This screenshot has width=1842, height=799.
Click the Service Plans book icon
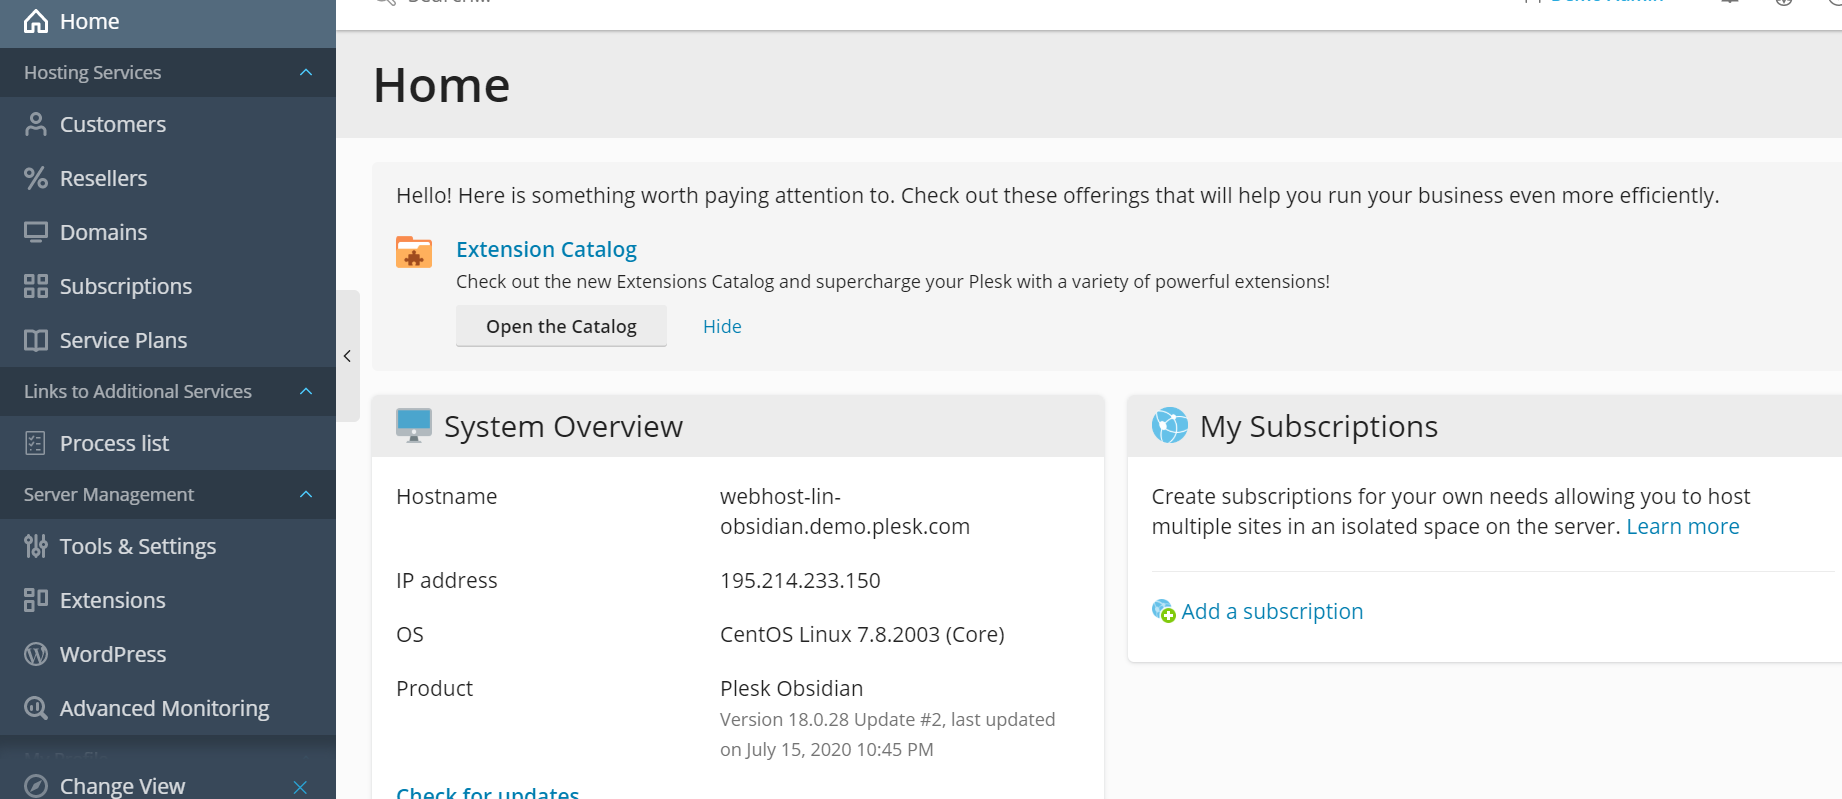click(x=36, y=340)
